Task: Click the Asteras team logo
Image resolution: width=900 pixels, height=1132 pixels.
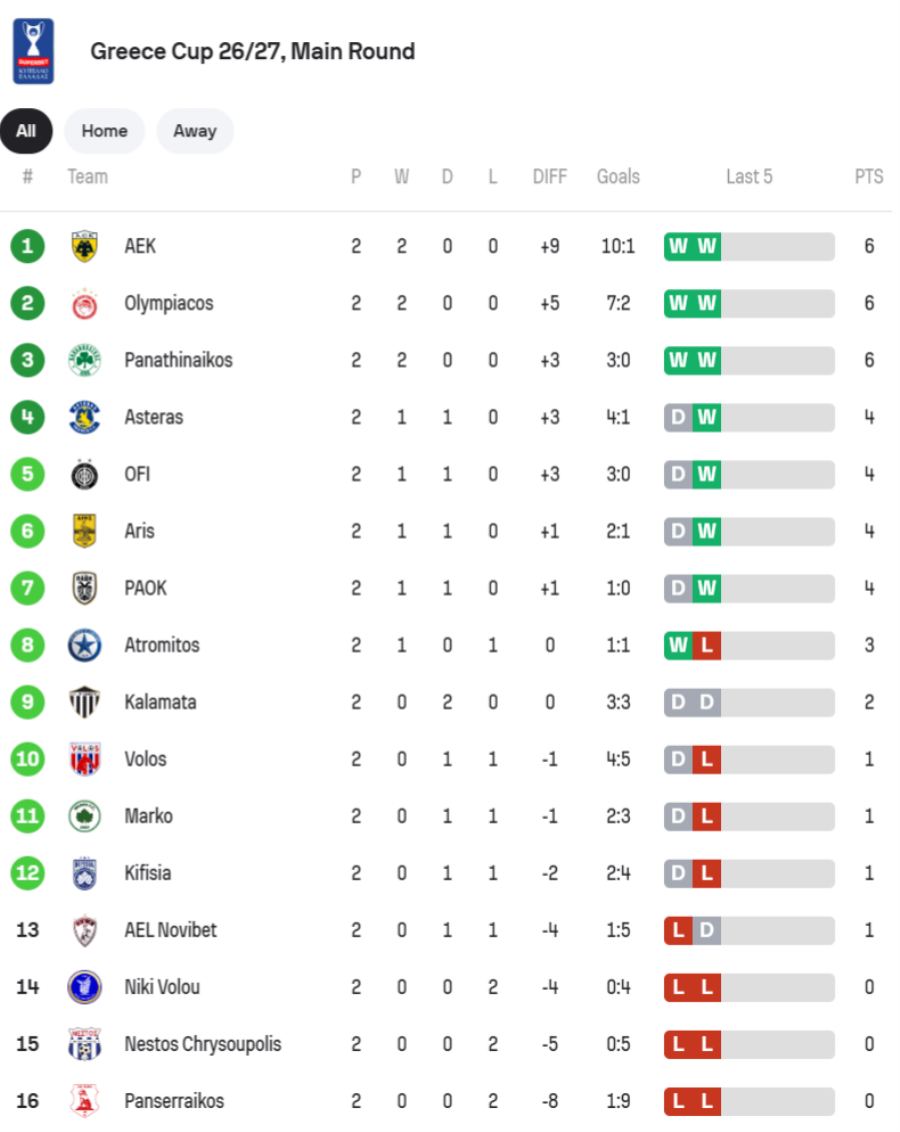Action: pos(84,417)
